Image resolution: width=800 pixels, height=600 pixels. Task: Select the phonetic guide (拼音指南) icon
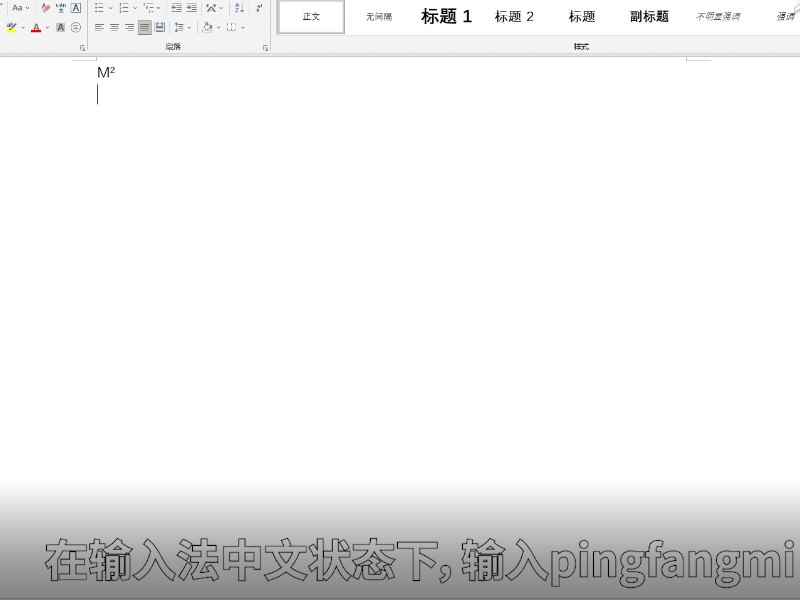60,8
